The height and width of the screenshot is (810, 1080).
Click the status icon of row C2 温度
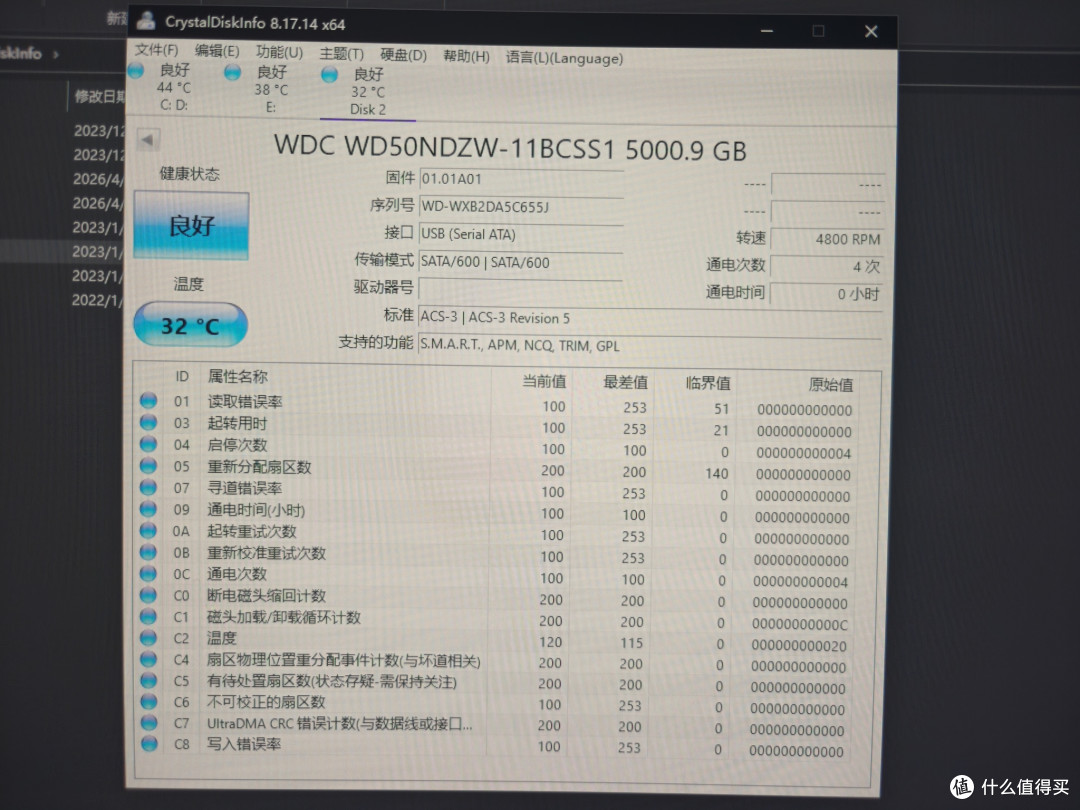(148, 637)
